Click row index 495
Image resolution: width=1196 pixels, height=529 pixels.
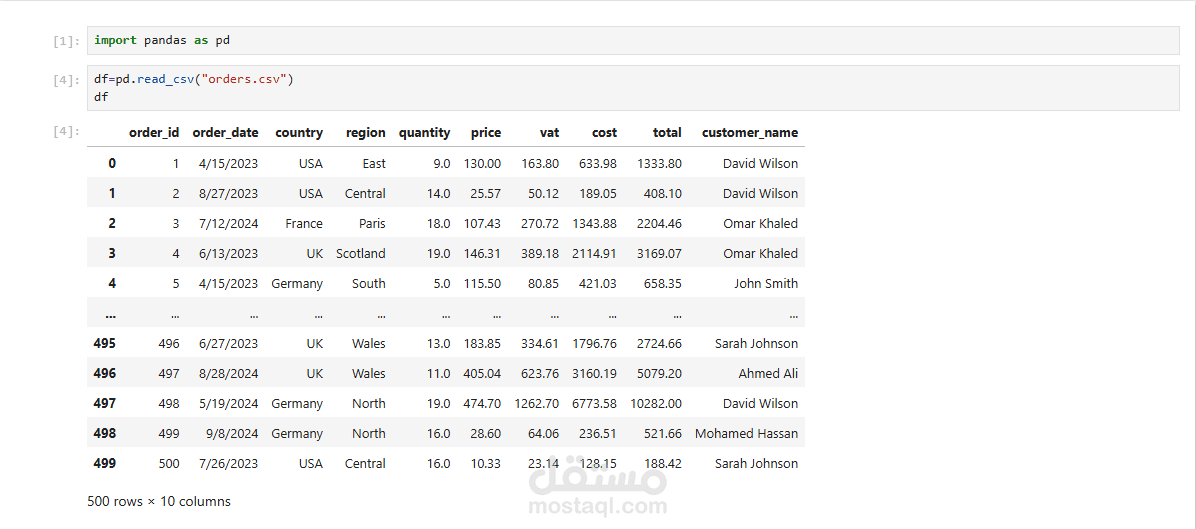pyautogui.click(x=104, y=344)
